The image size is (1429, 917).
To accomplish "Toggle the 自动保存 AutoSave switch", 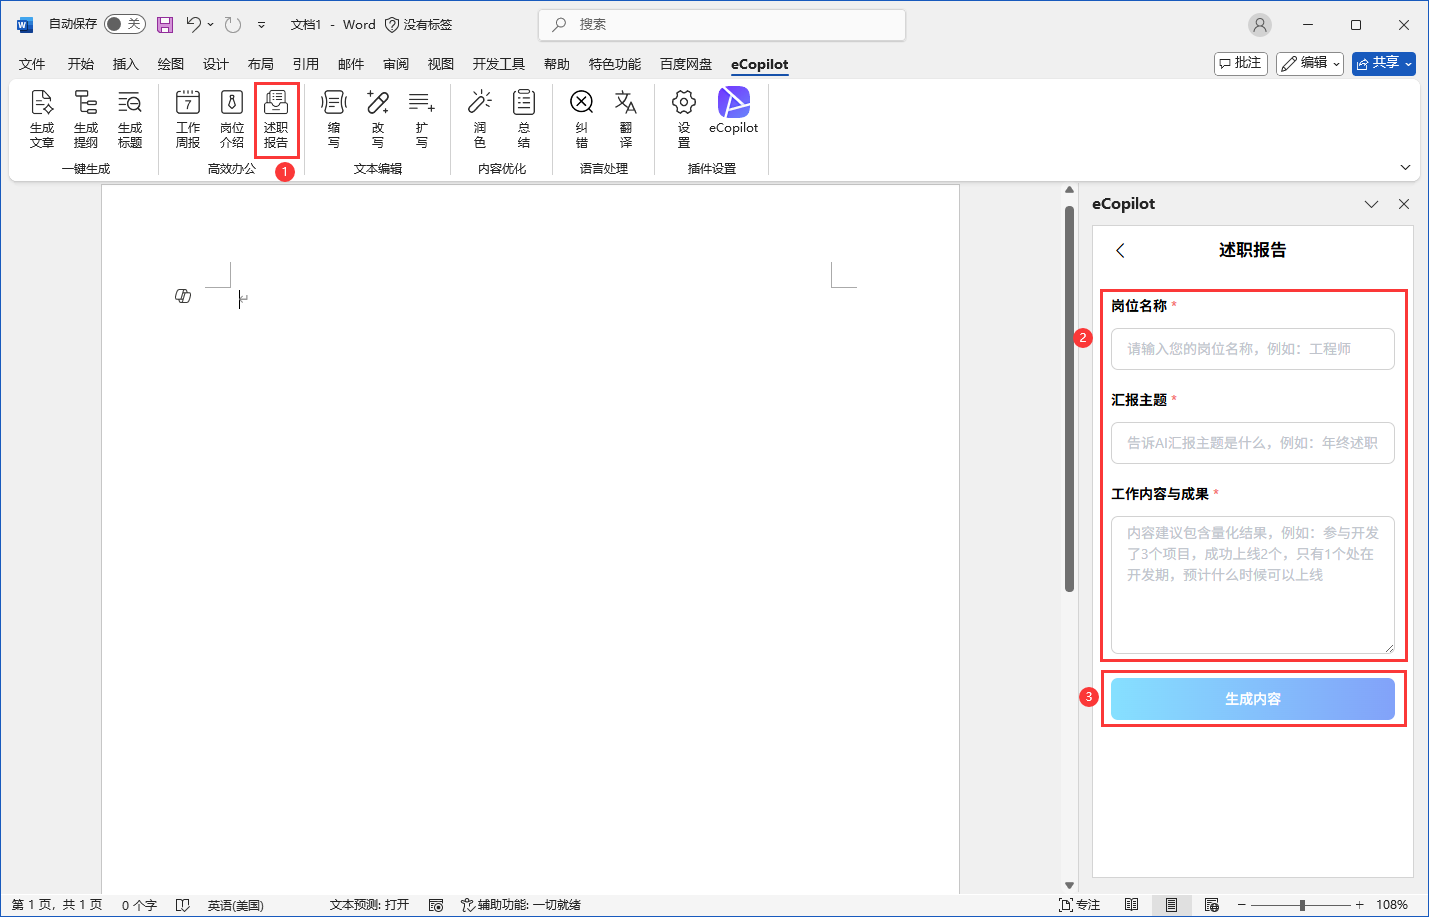I will tap(124, 24).
